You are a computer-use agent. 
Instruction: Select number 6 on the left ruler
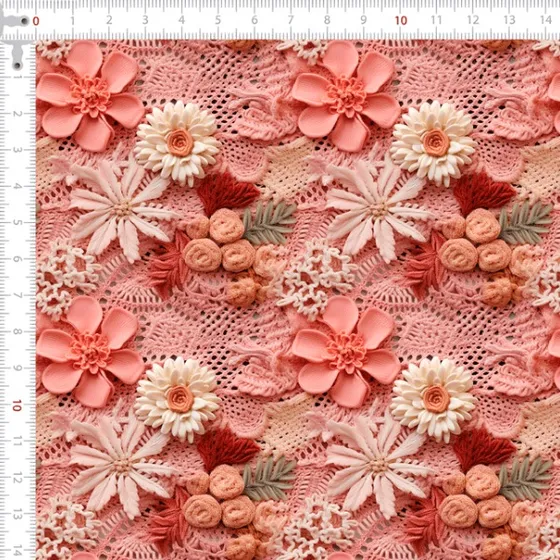(x=16, y=259)
